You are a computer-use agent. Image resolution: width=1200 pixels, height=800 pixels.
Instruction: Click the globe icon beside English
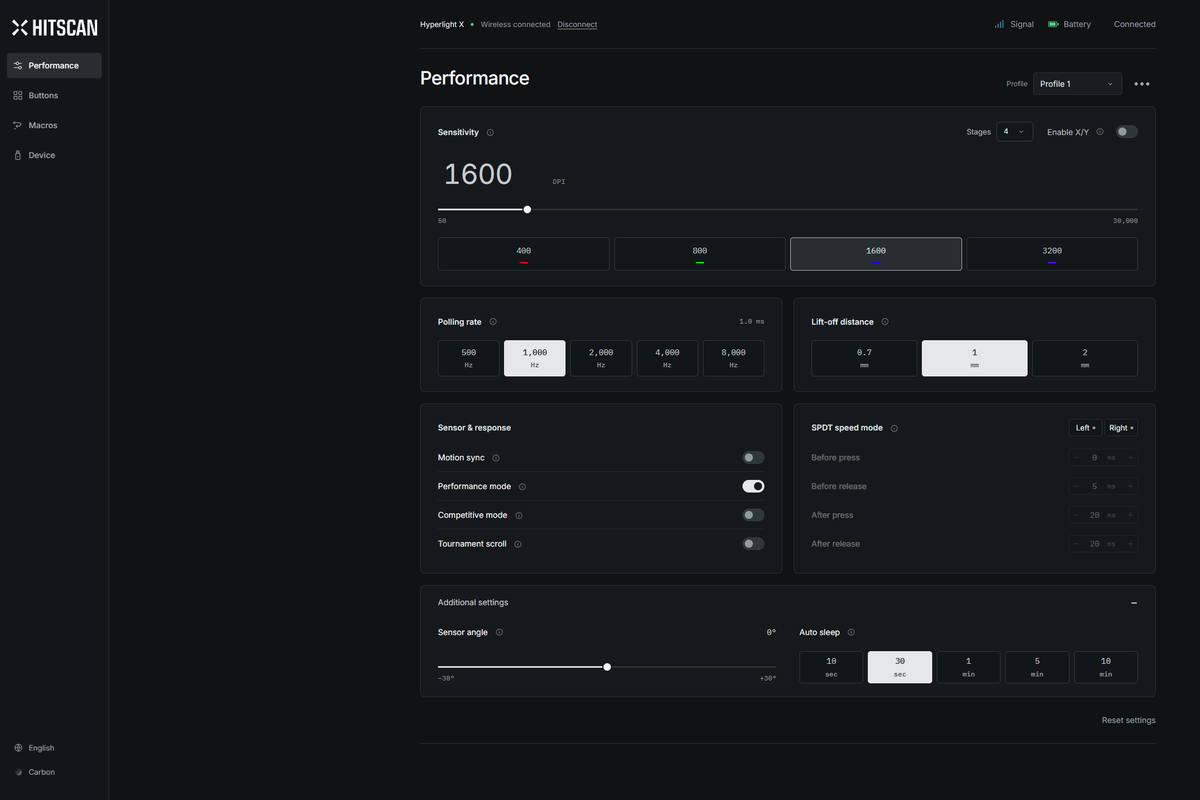click(x=18, y=748)
